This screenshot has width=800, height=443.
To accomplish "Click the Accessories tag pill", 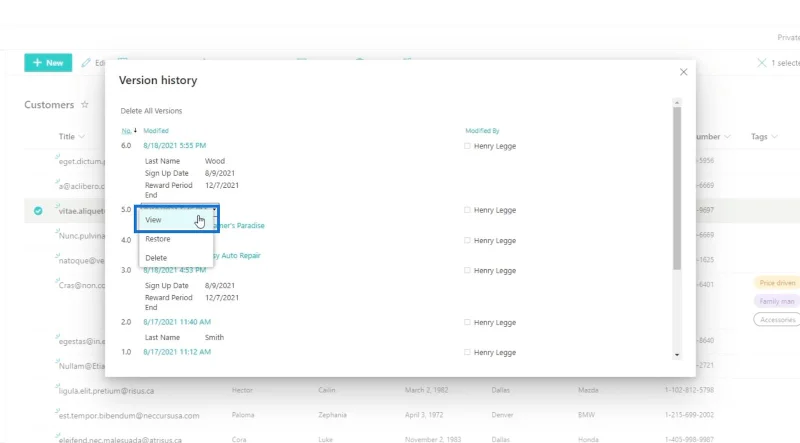I will [777, 320].
